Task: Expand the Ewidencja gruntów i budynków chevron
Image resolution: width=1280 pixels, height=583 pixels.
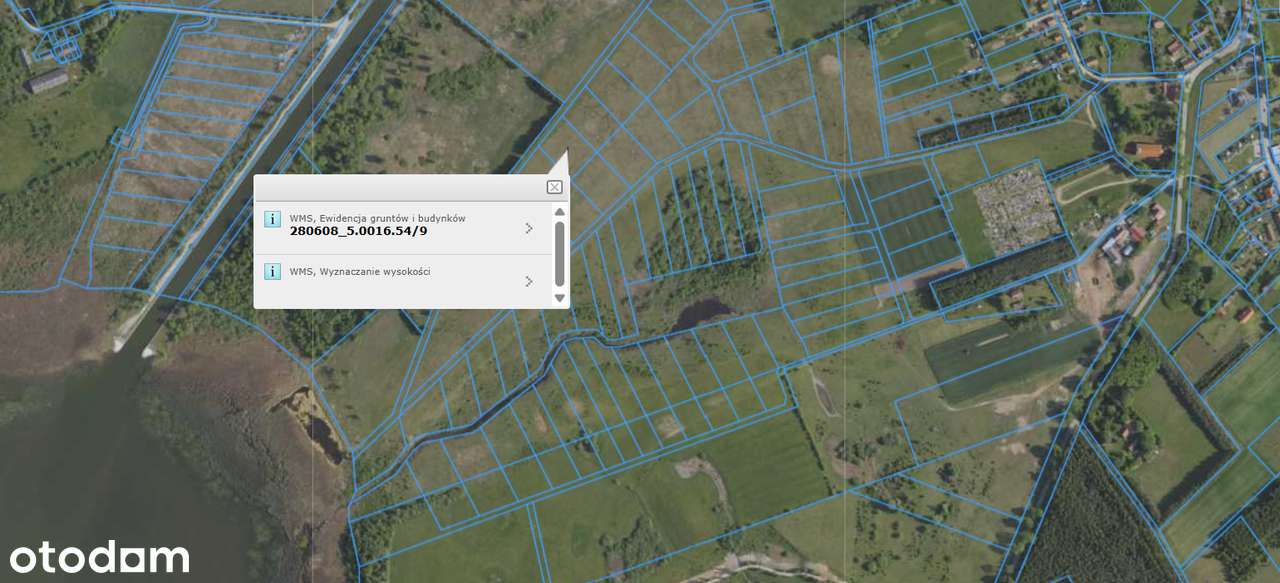Action: tap(529, 228)
